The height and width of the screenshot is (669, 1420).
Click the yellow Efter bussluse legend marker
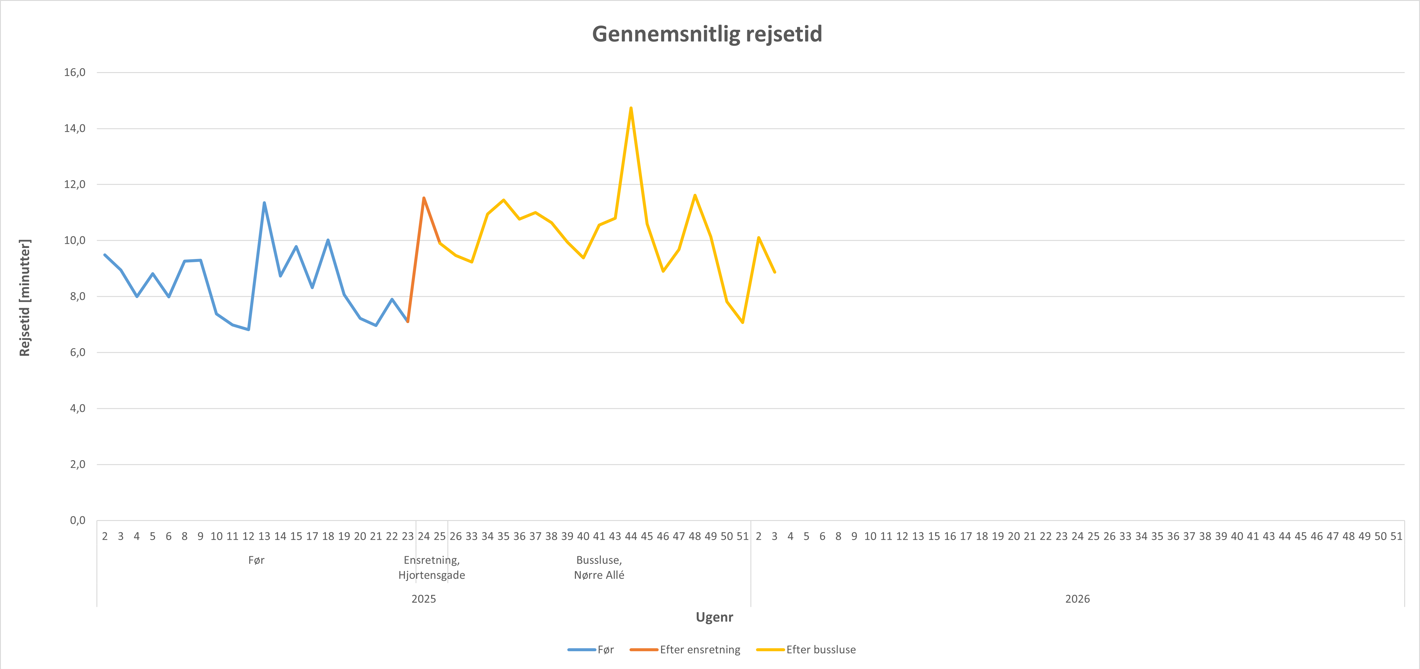pyautogui.click(x=770, y=650)
